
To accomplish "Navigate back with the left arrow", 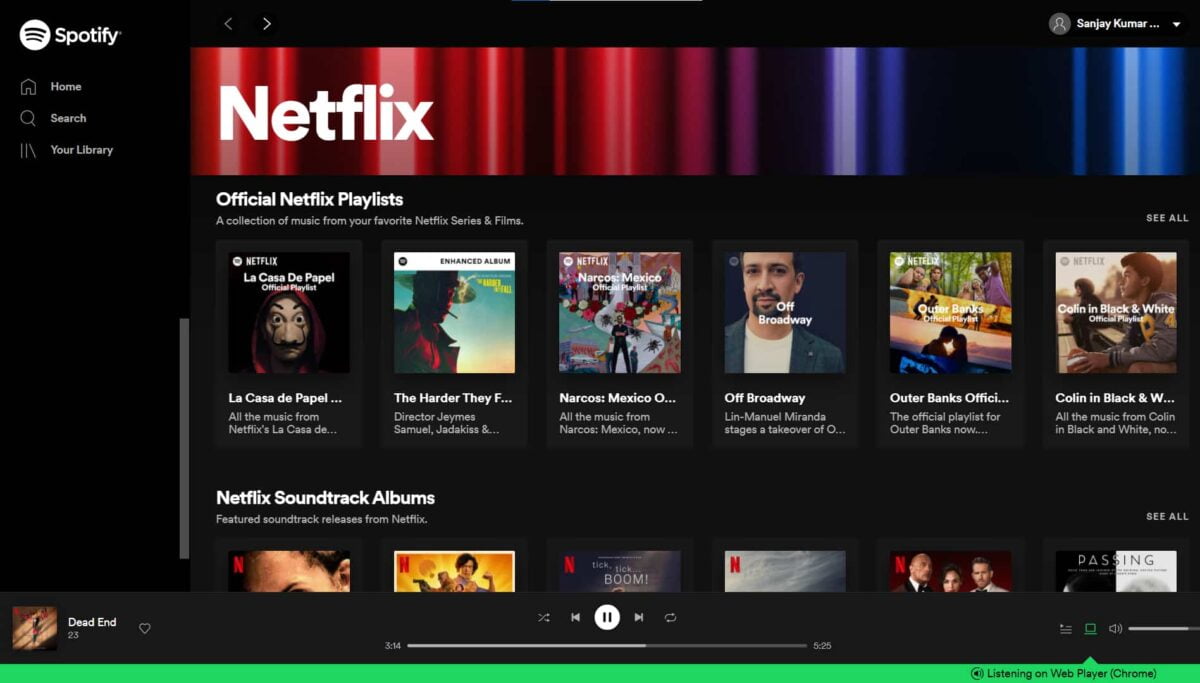I will 229,23.
